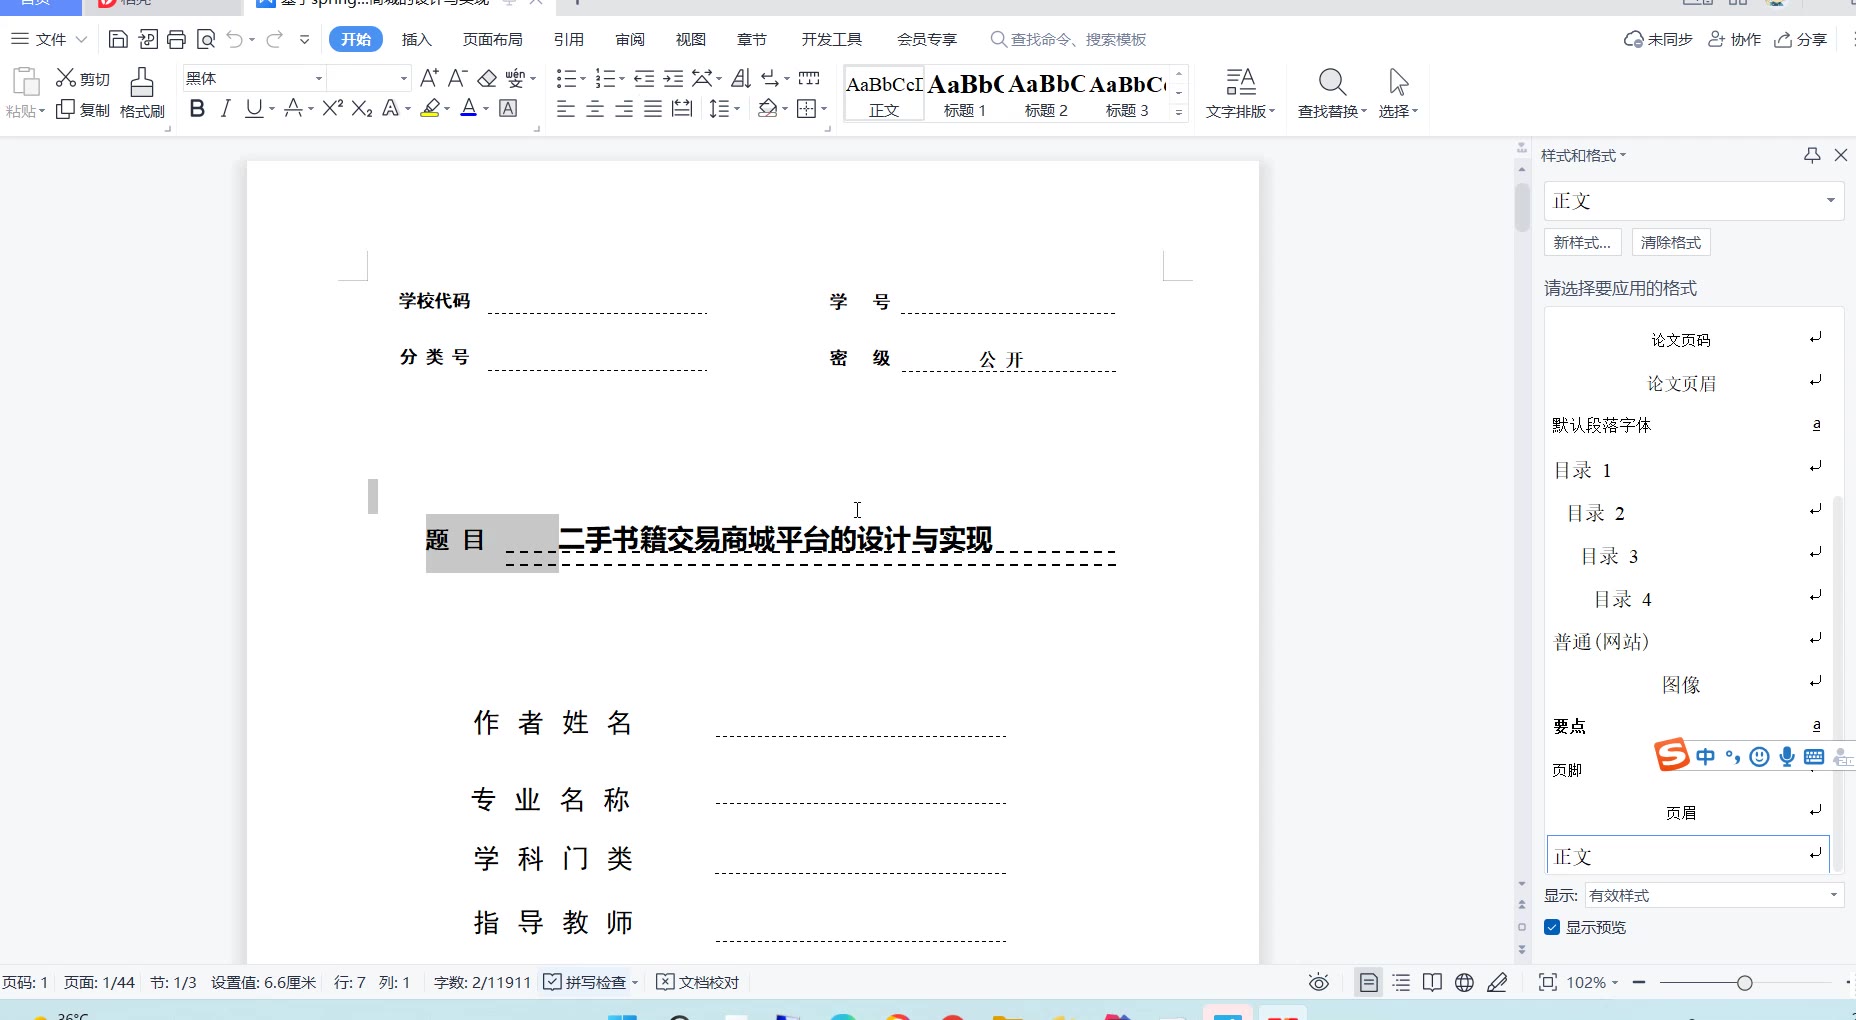Toggle superscript formatting
1856x1020 pixels.
point(333,109)
